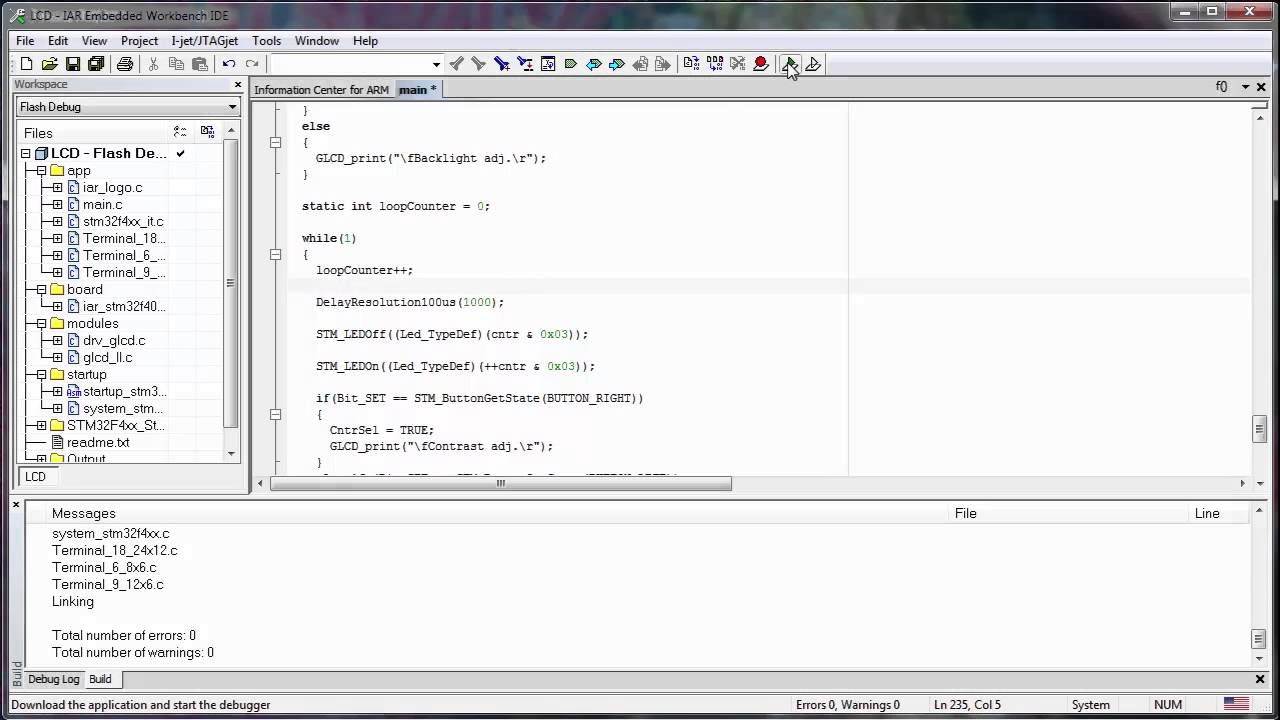Screen dimensions: 1280x720
Task: Expand the drv_glcd.c file node
Action: click(58, 341)
